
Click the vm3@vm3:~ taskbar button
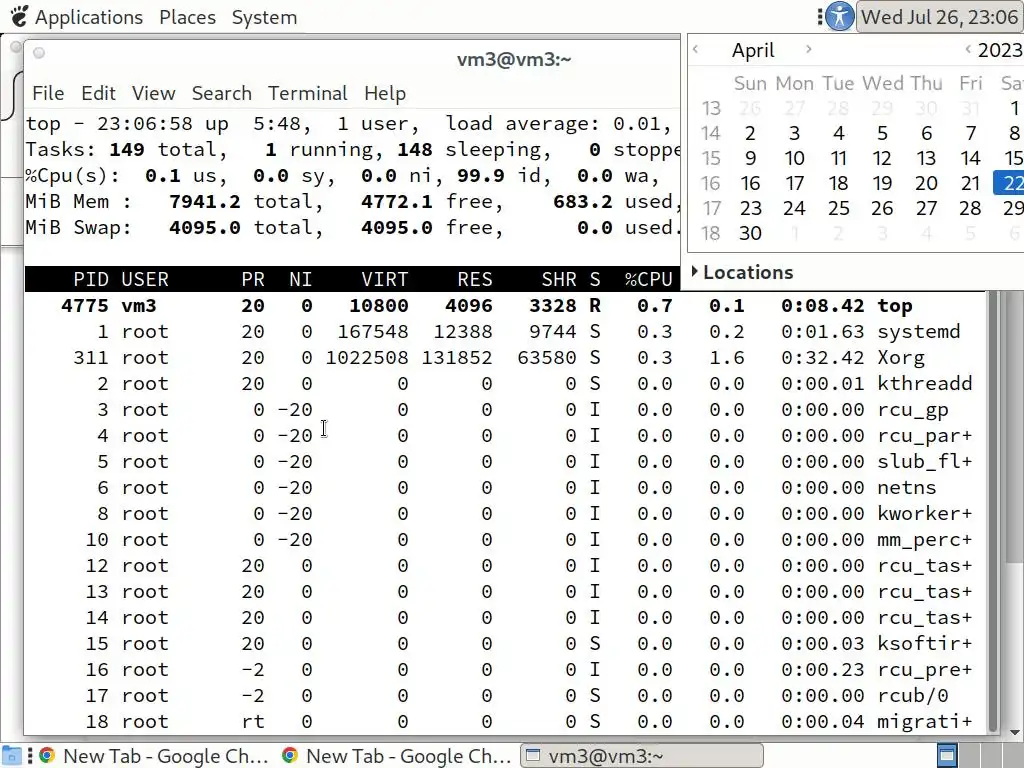click(x=642, y=756)
